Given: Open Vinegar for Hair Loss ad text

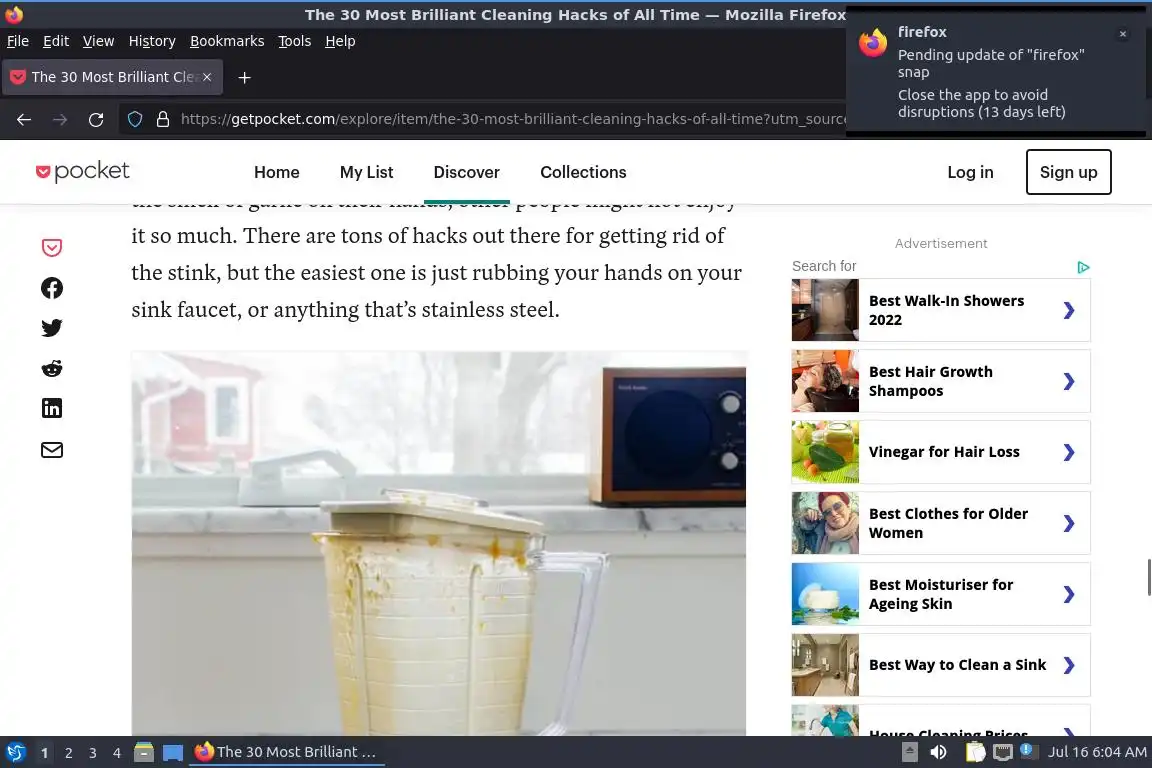Looking at the screenshot, I should click(944, 452).
